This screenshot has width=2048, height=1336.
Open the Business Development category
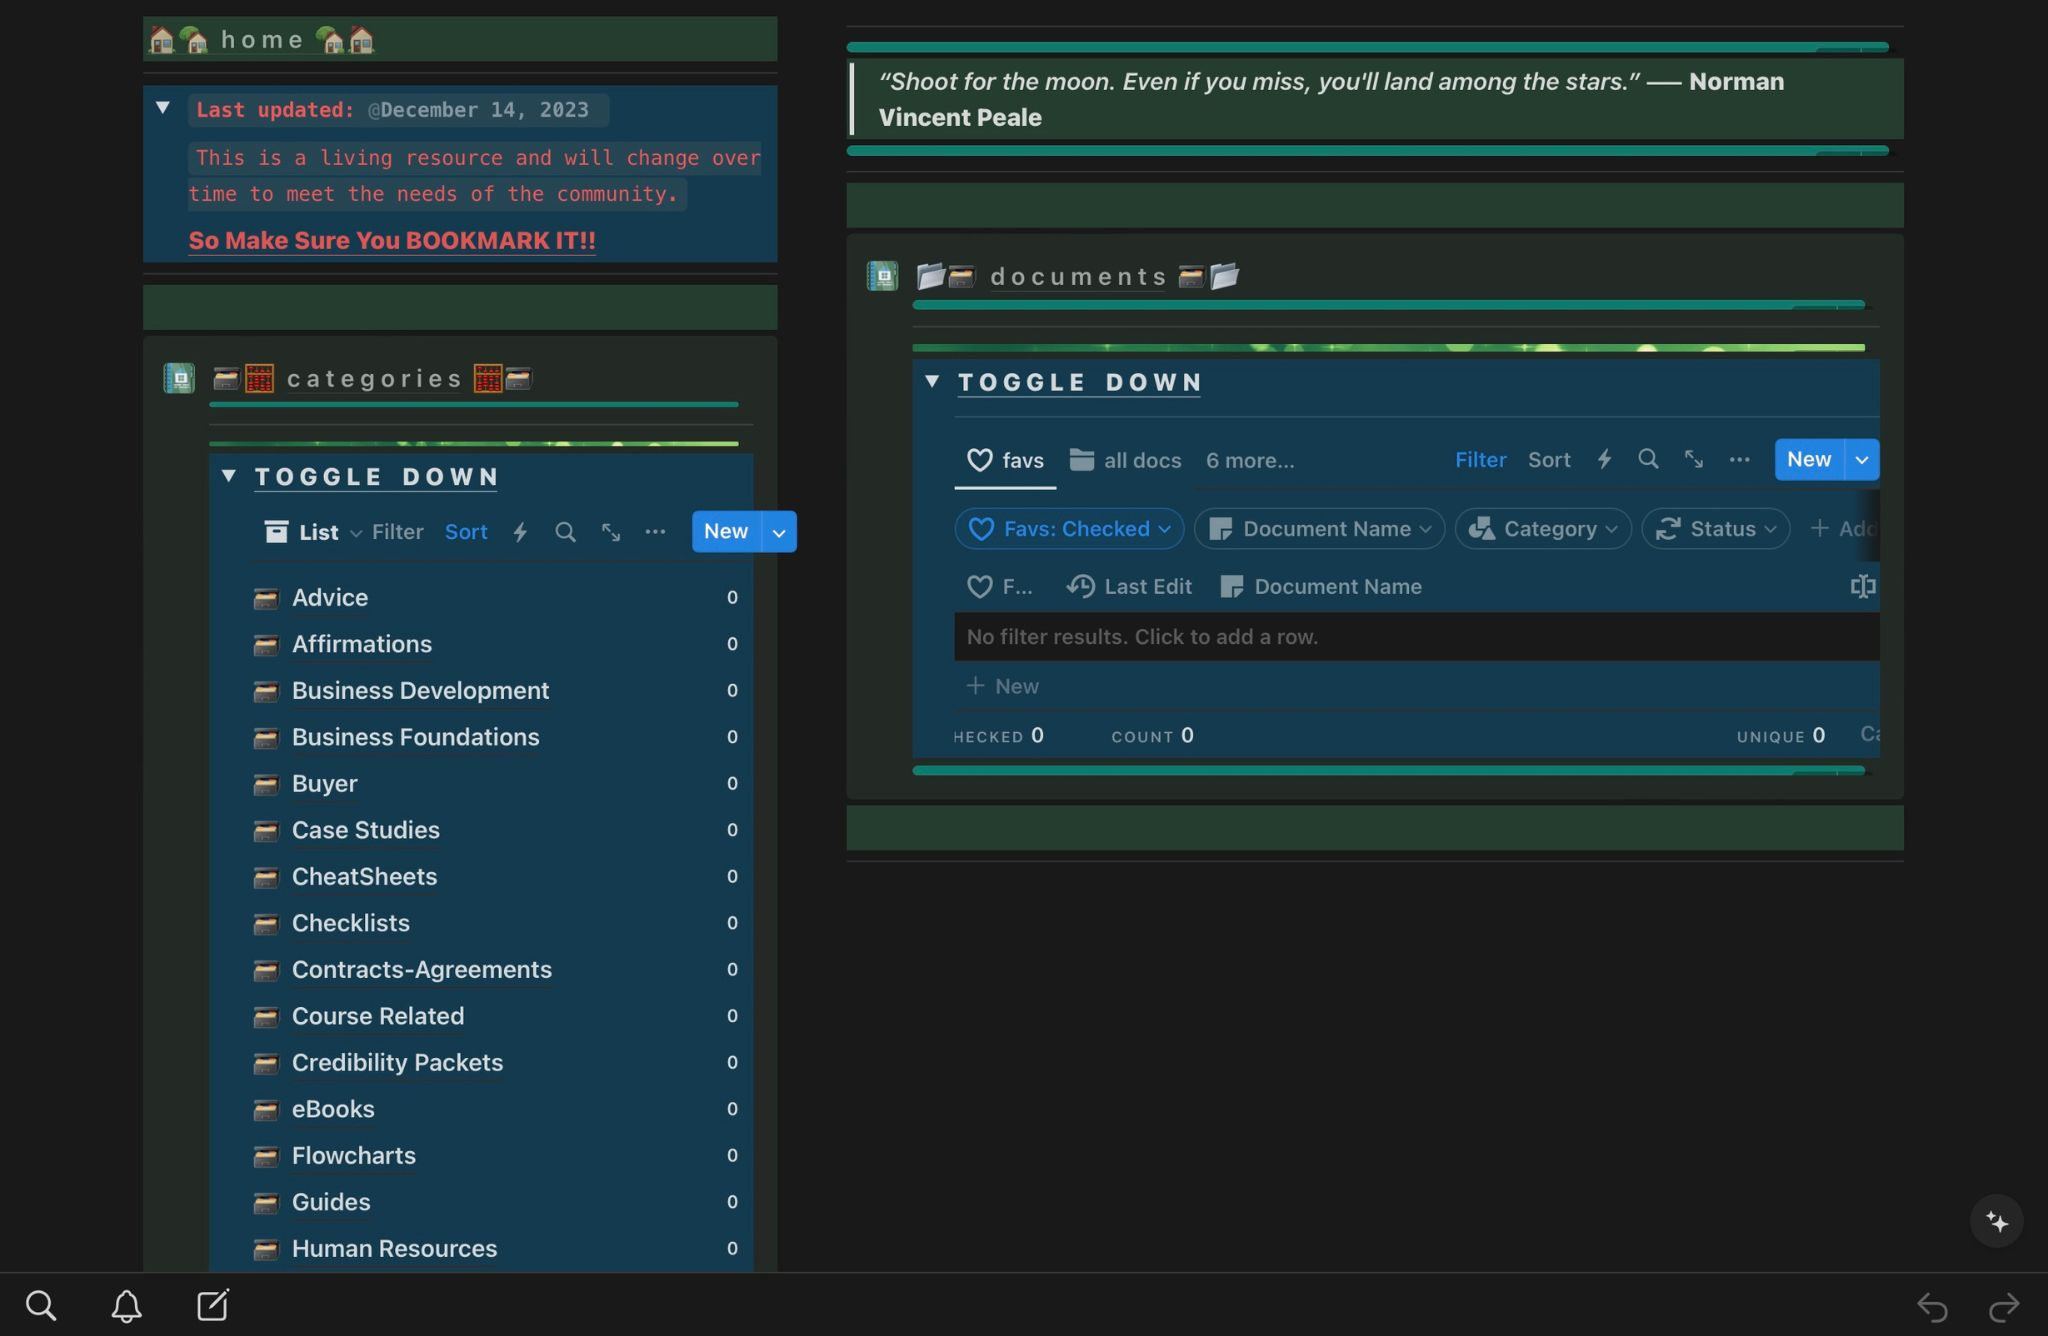[420, 691]
